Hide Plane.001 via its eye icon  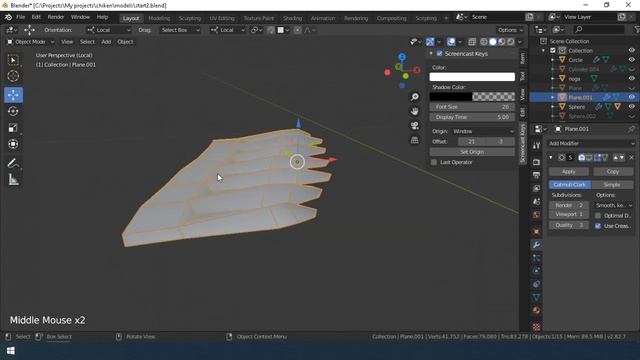click(x=632, y=97)
